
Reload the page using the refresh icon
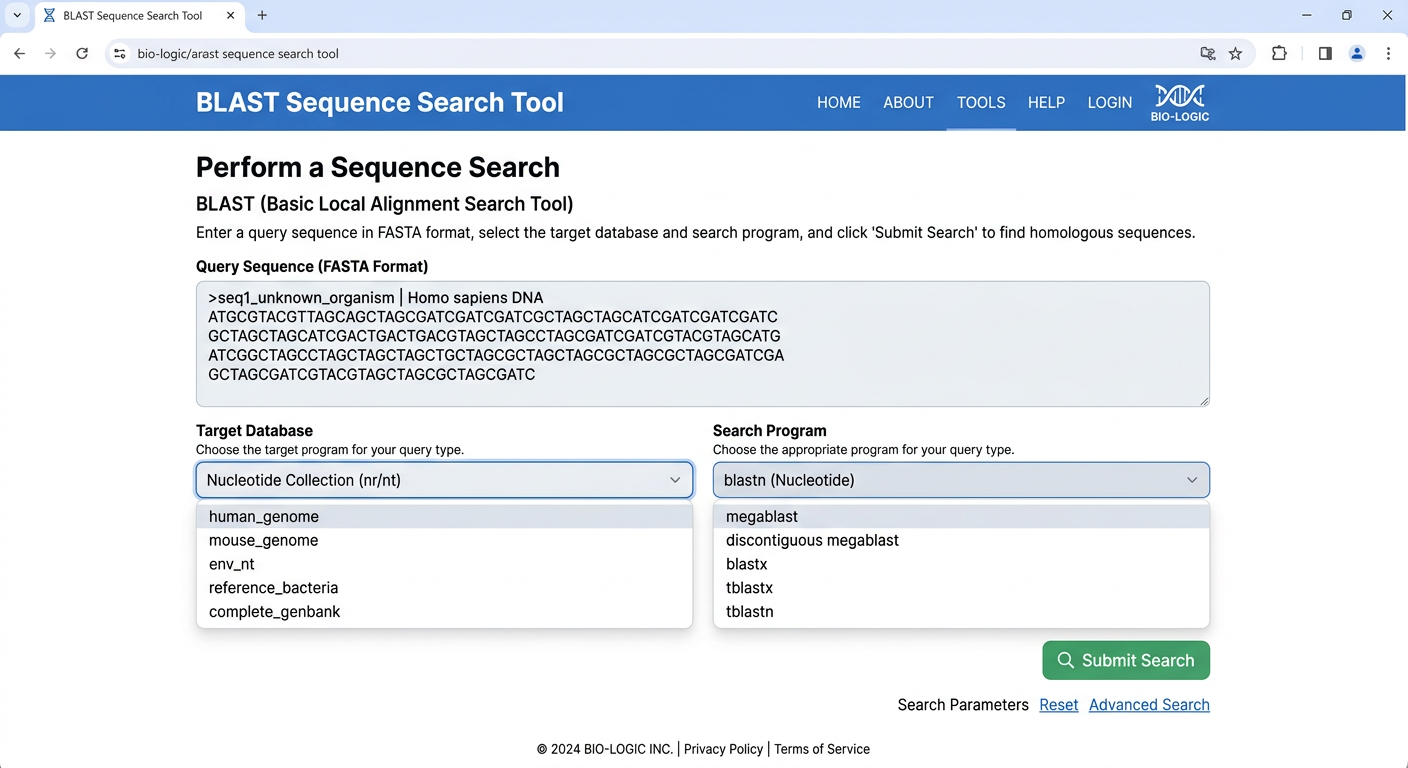pos(82,54)
